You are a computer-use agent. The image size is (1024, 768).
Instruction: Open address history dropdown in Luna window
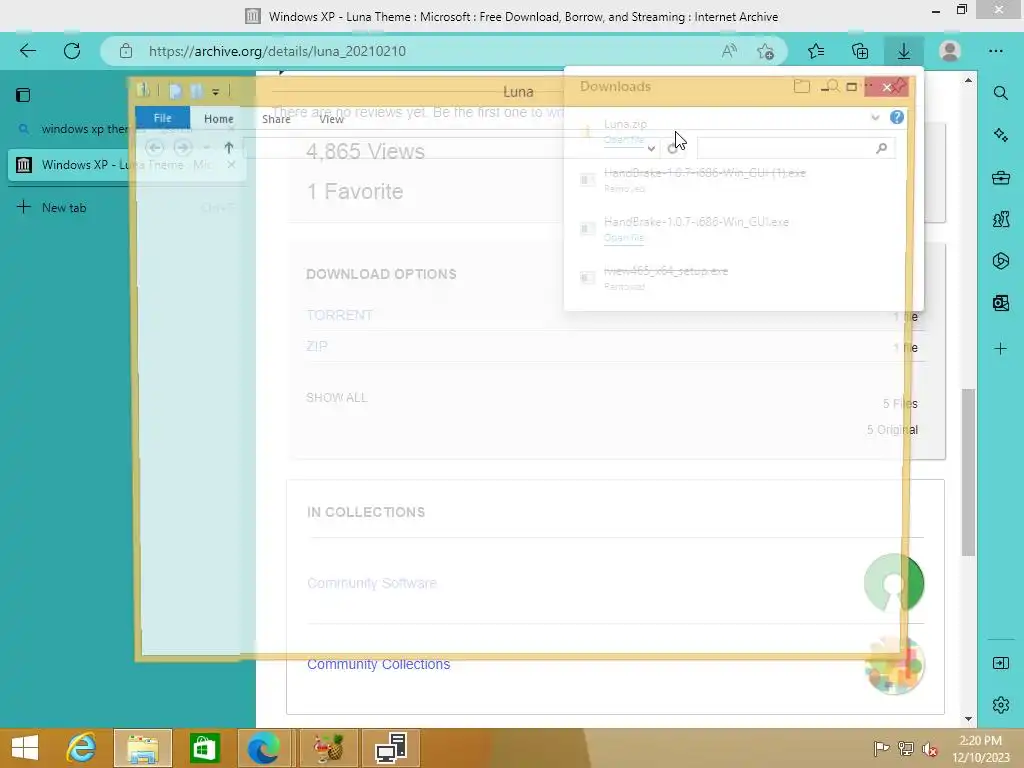click(x=651, y=149)
